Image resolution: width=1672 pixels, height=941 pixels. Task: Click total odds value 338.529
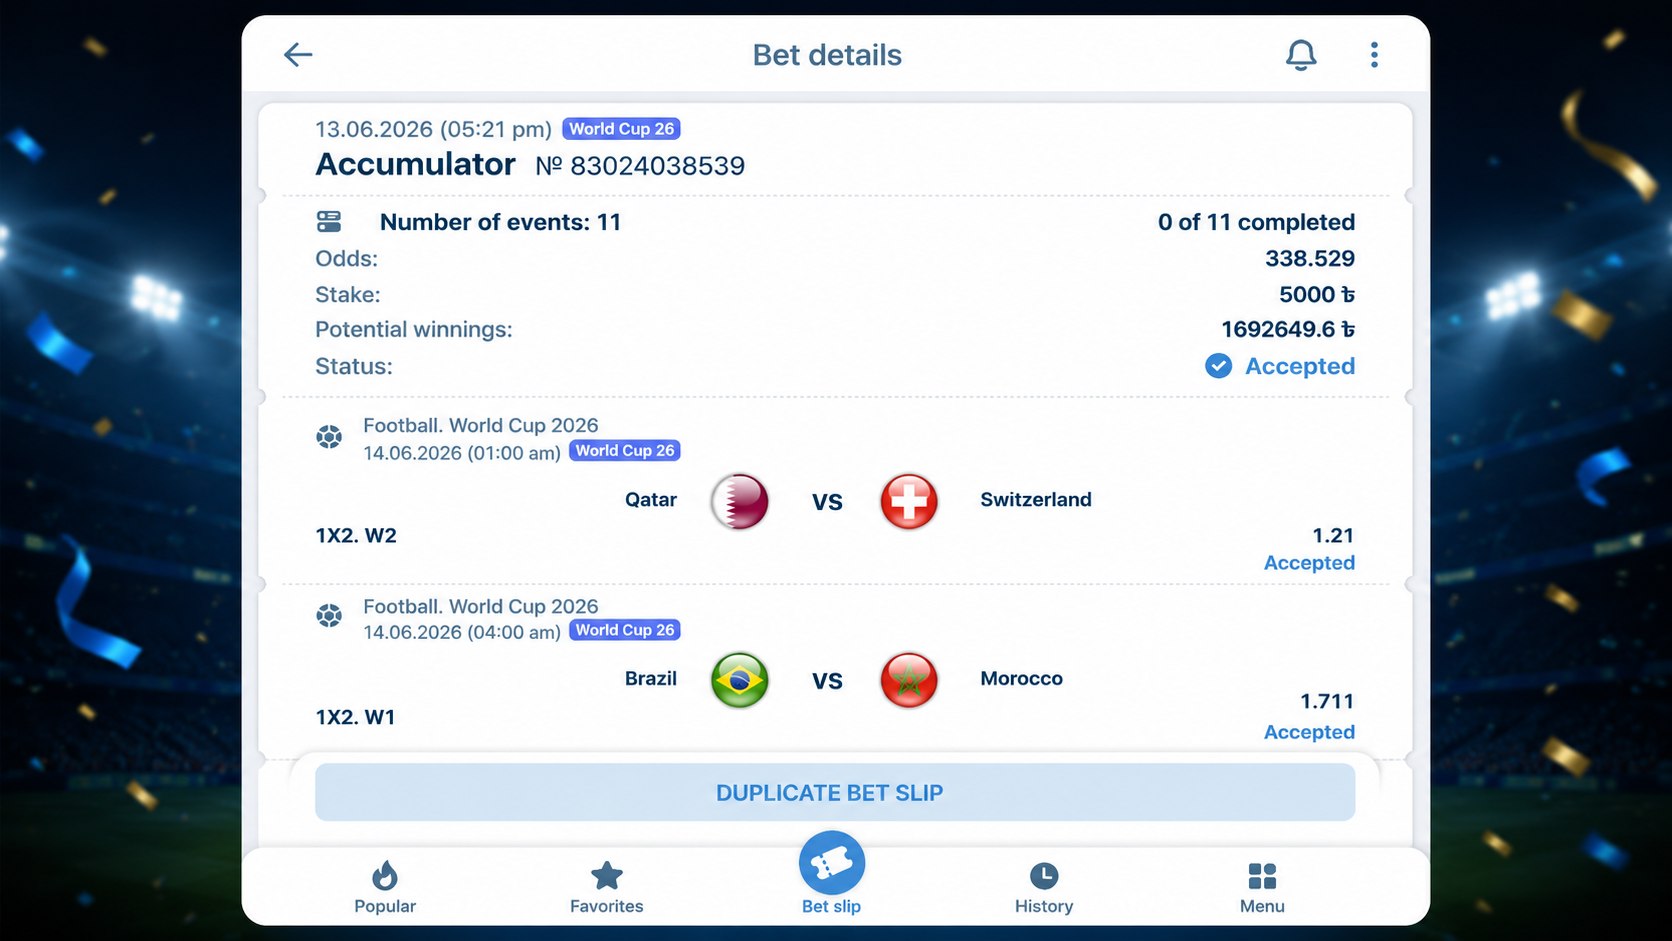pyautogui.click(x=1310, y=258)
